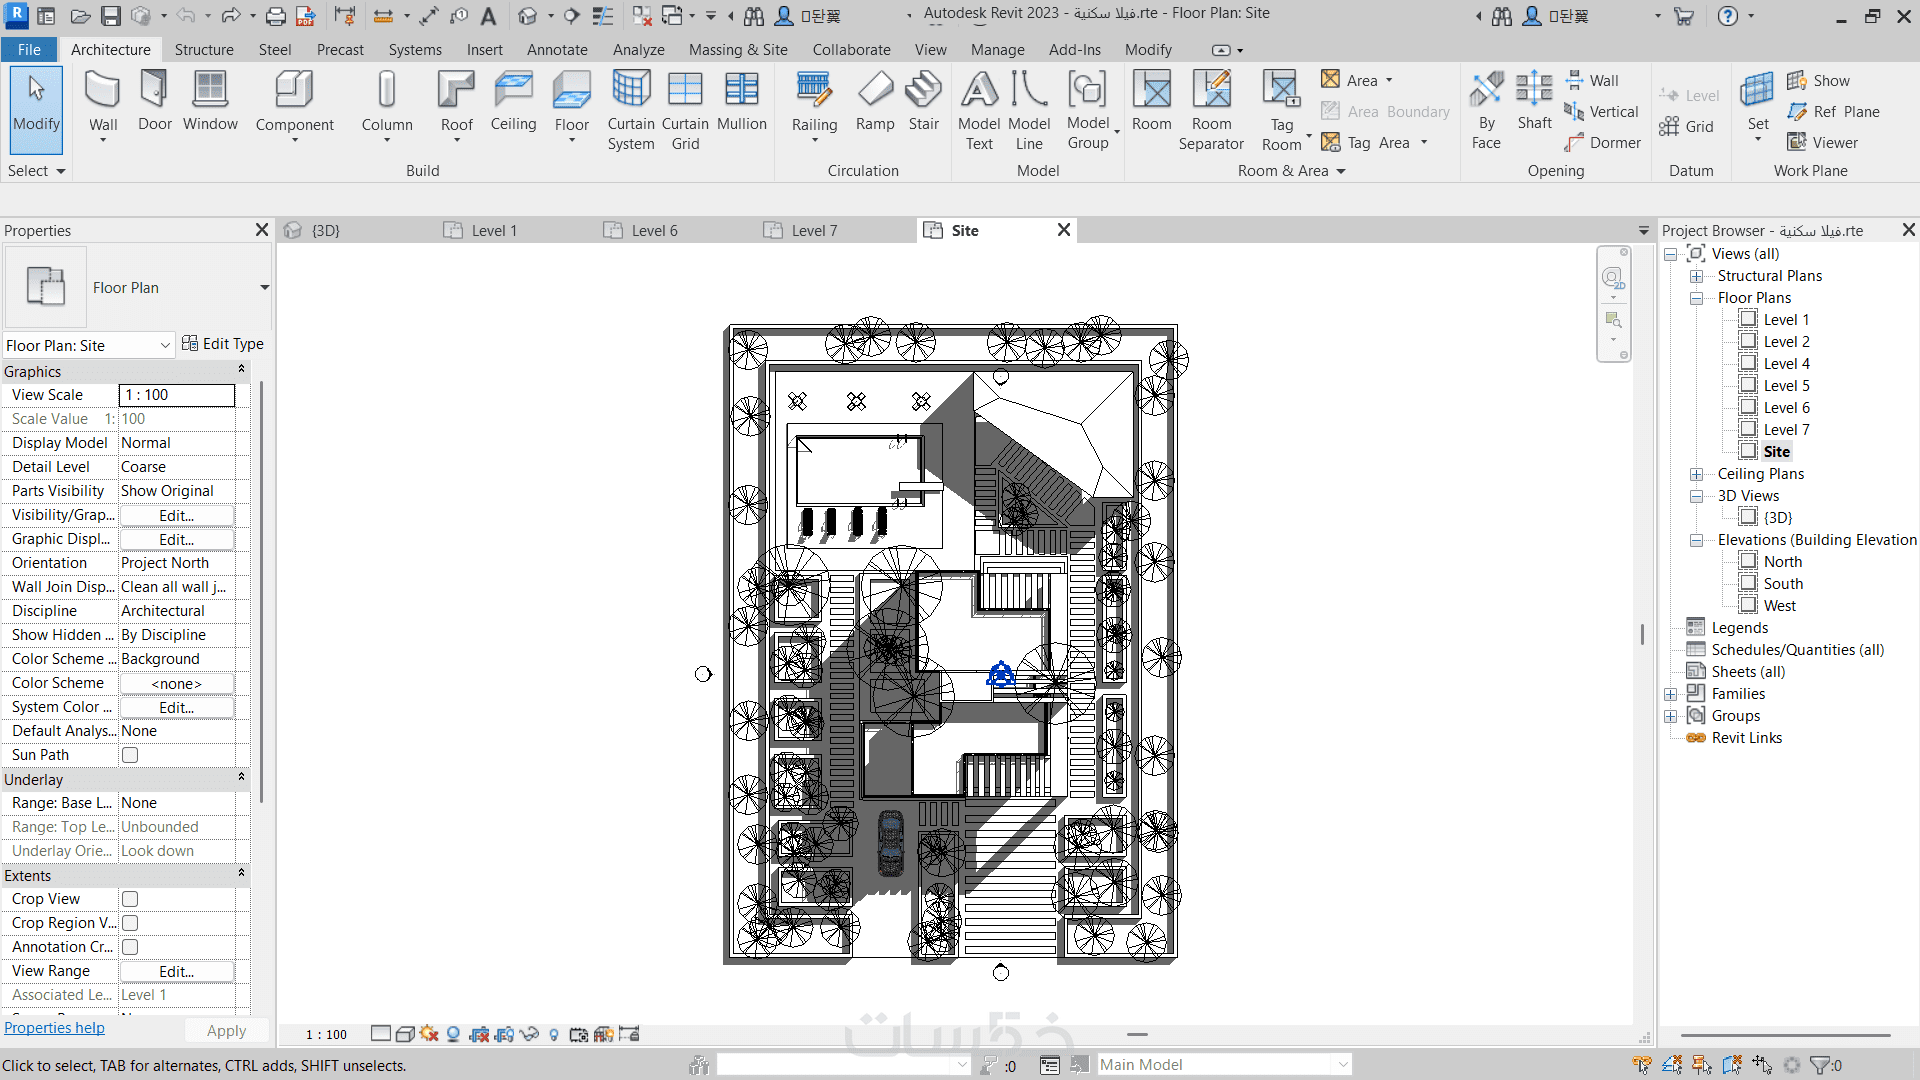Viewport: 1920px width, 1080px height.
Task: Click the Dormer opening tool
Action: pyautogui.click(x=1603, y=143)
